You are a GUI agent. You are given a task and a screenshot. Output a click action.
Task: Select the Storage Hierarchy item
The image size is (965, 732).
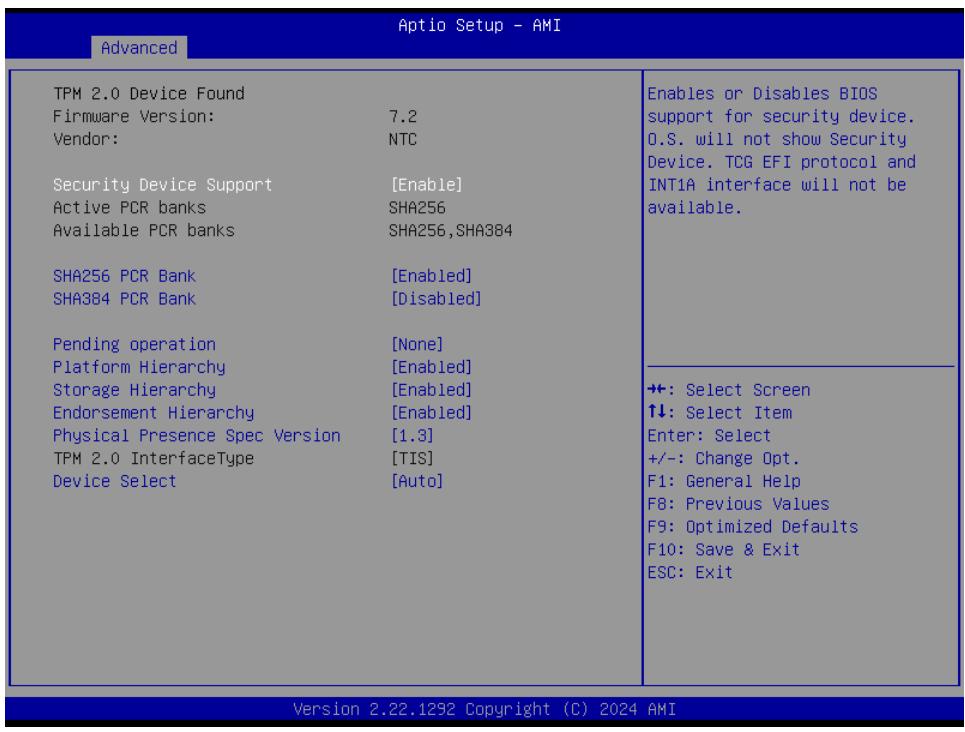pos(134,390)
